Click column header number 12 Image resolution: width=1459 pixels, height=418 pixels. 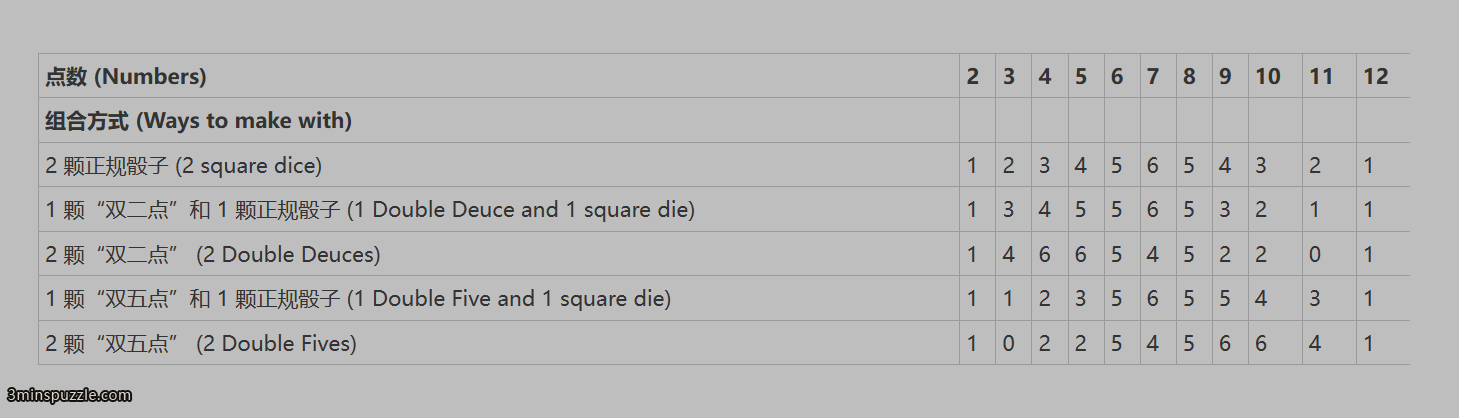tap(1376, 76)
